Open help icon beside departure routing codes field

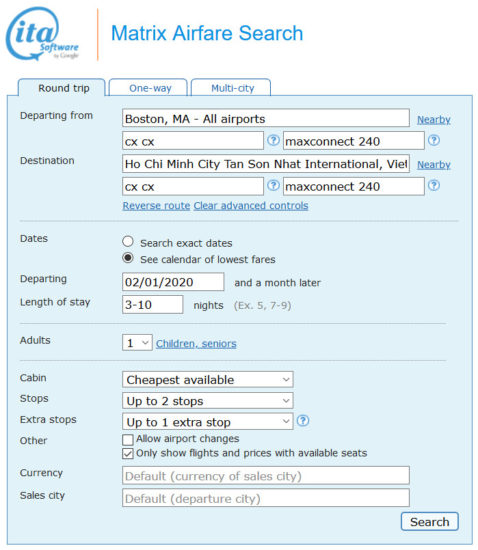[273, 140]
